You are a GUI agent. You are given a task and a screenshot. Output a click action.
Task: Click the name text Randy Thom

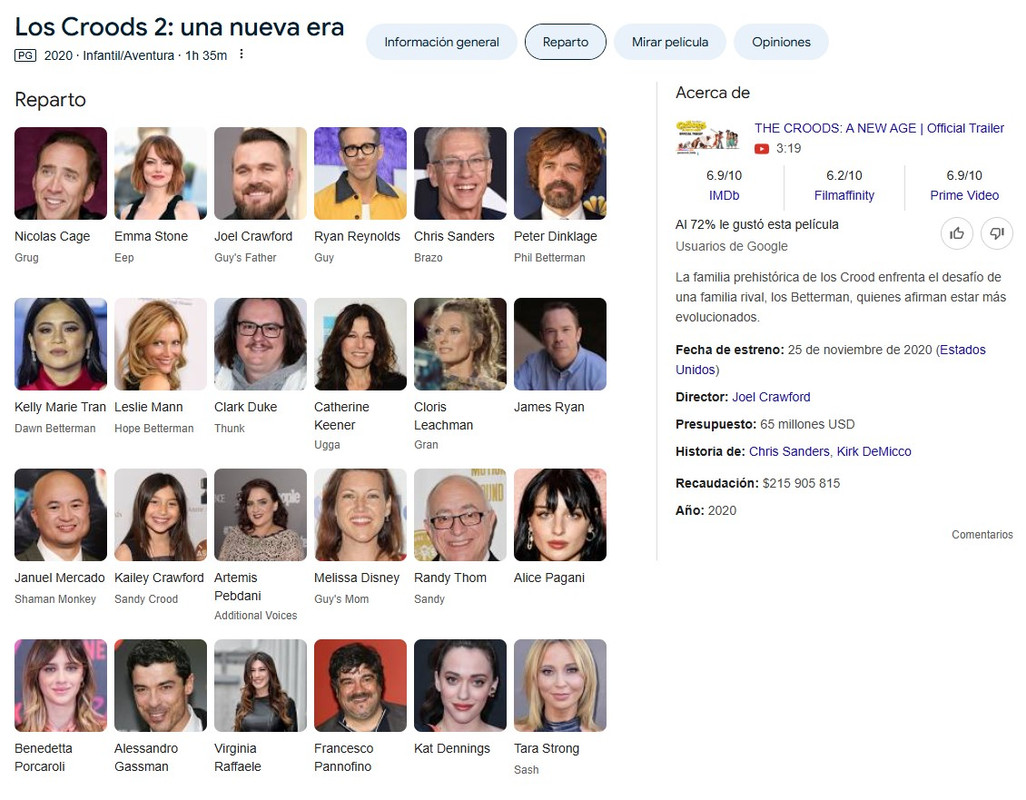[x=450, y=578]
